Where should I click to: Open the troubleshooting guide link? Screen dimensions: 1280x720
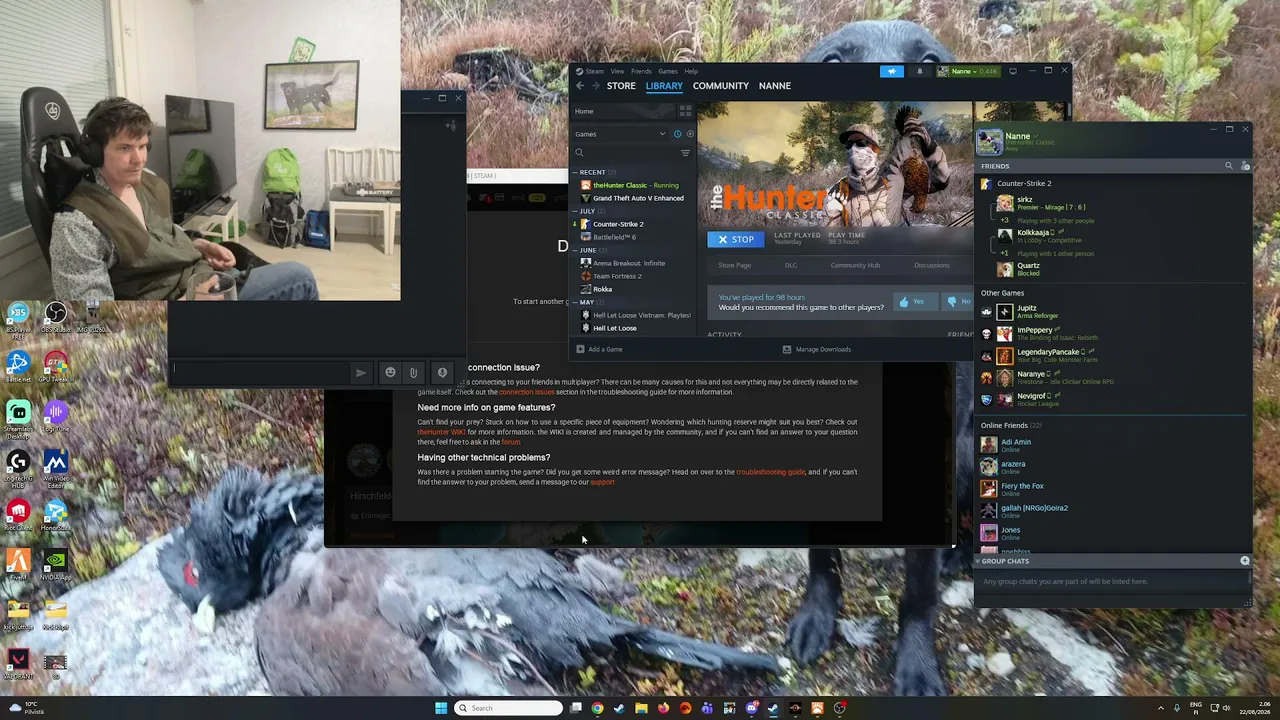point(770,472)
